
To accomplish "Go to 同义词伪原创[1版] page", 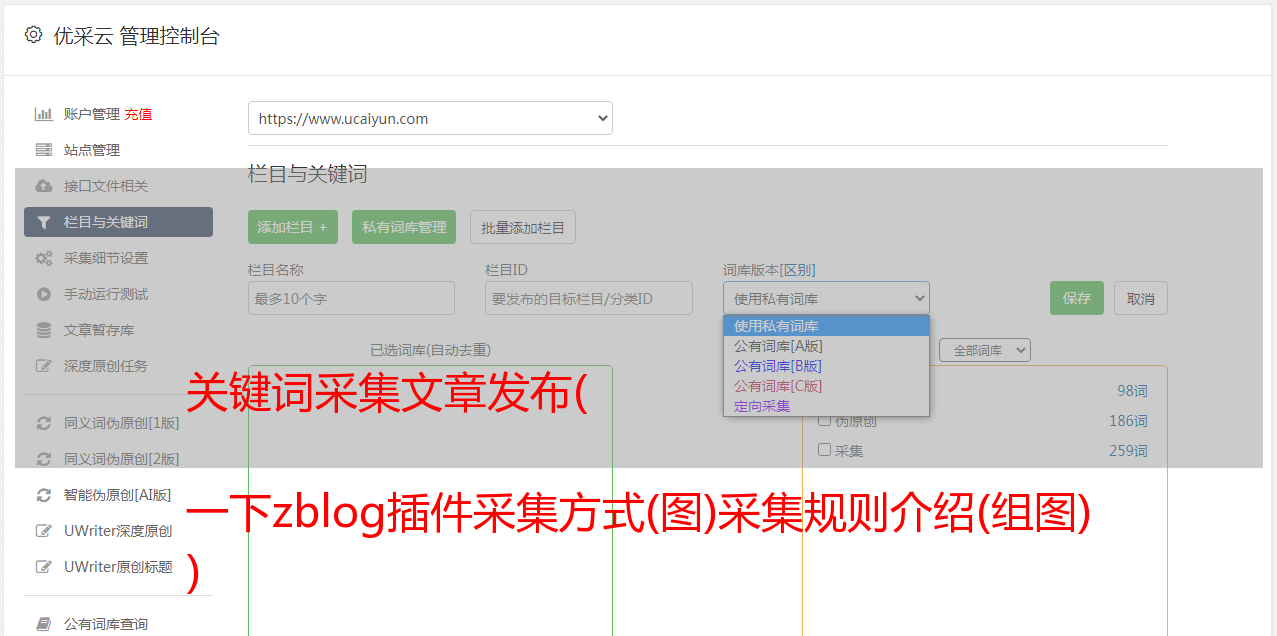I will [122, 423].
